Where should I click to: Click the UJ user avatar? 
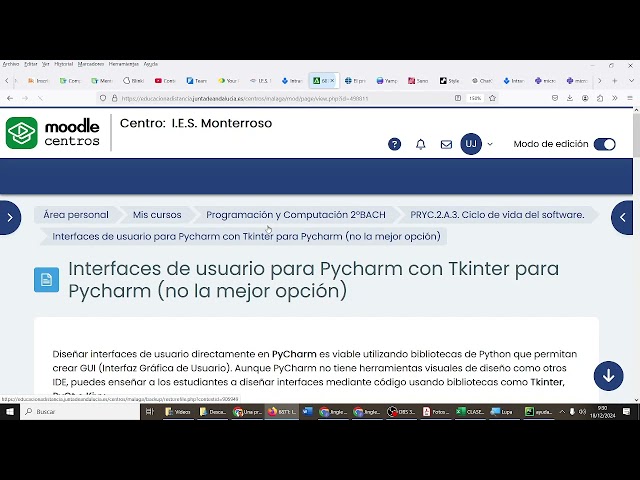pos(471,144)
